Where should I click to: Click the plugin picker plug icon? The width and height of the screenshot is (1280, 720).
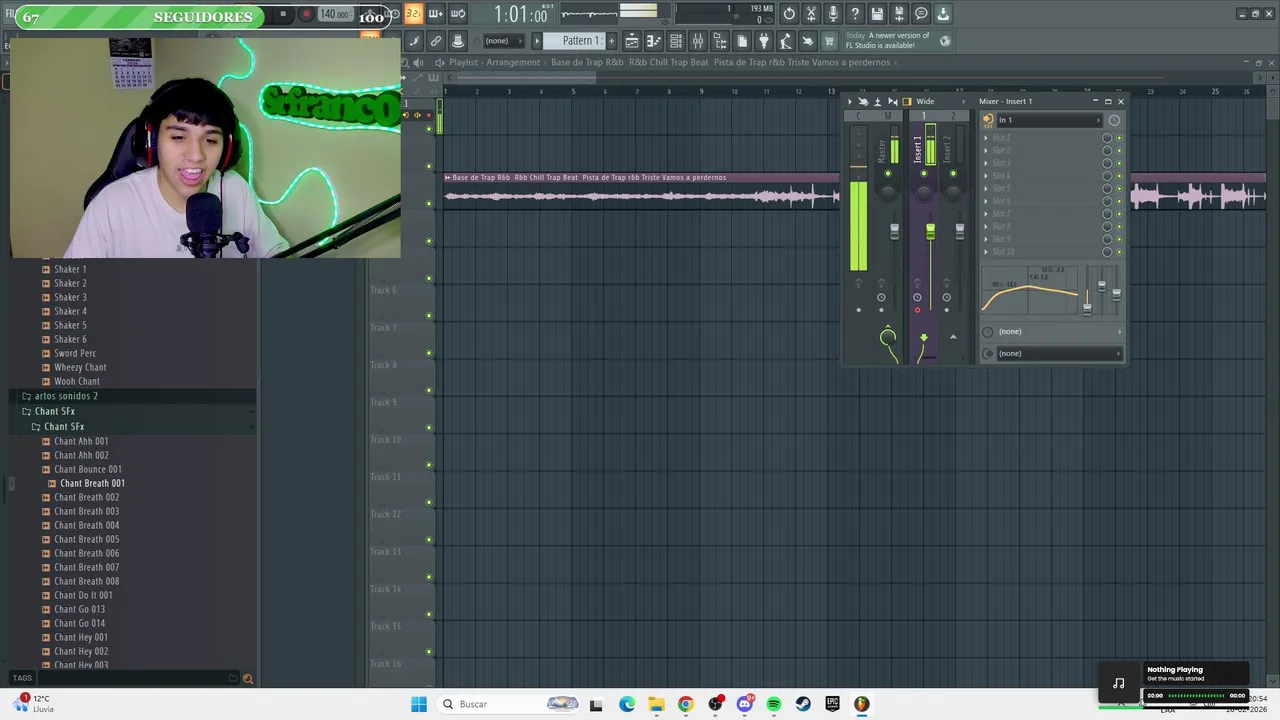tap(764, 41)
